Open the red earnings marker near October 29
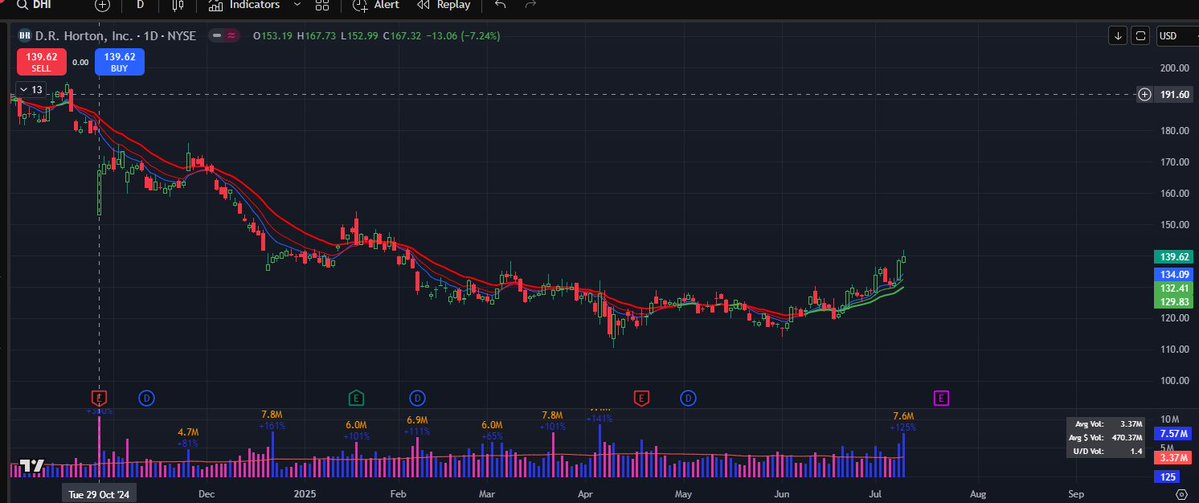 click(x=99, y=398)
